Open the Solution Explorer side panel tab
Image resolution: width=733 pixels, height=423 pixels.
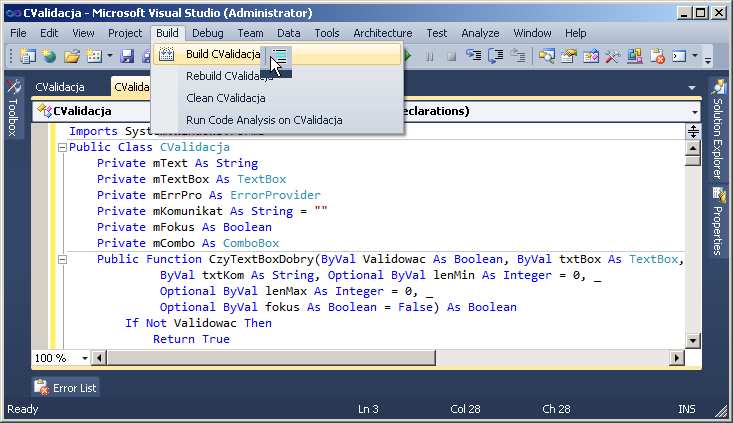pos(719,130)
